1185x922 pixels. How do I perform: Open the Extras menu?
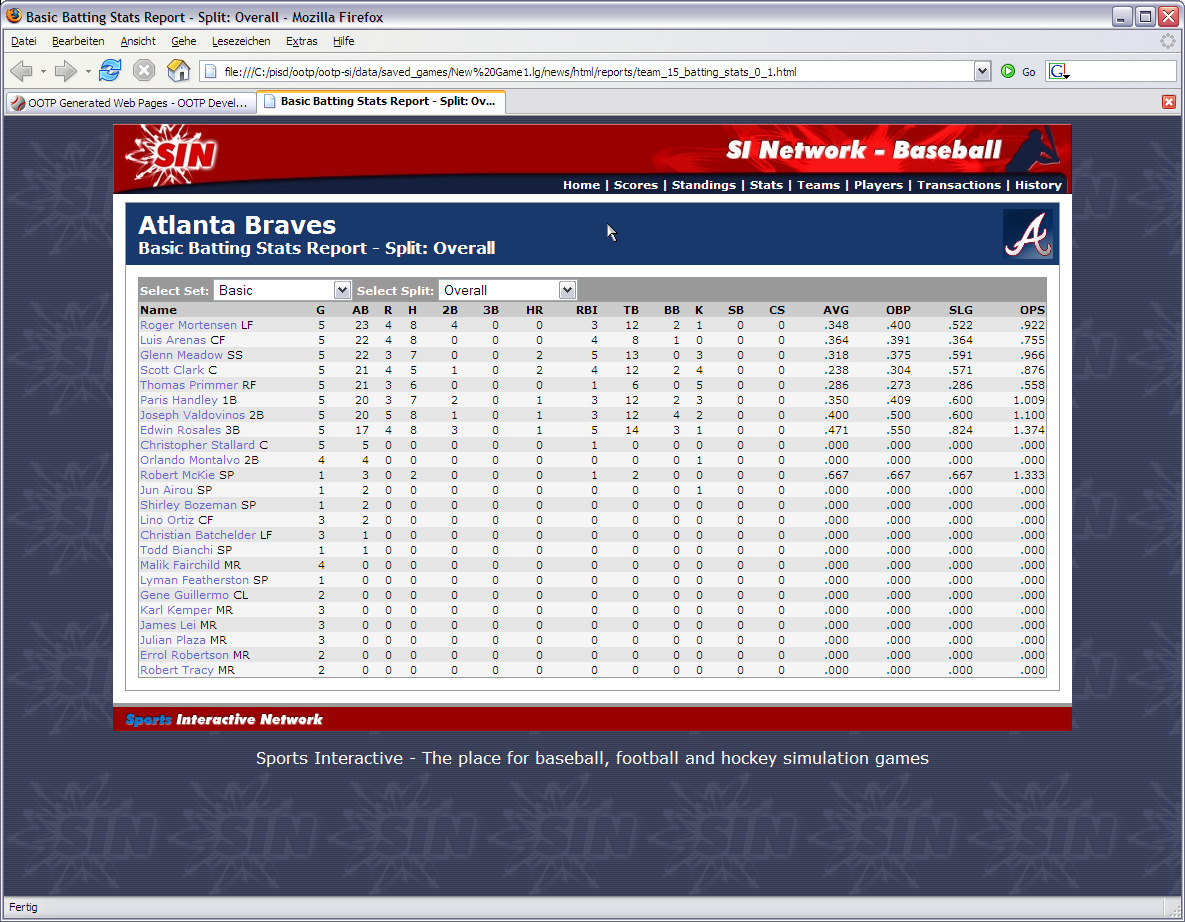pos(302,42)
